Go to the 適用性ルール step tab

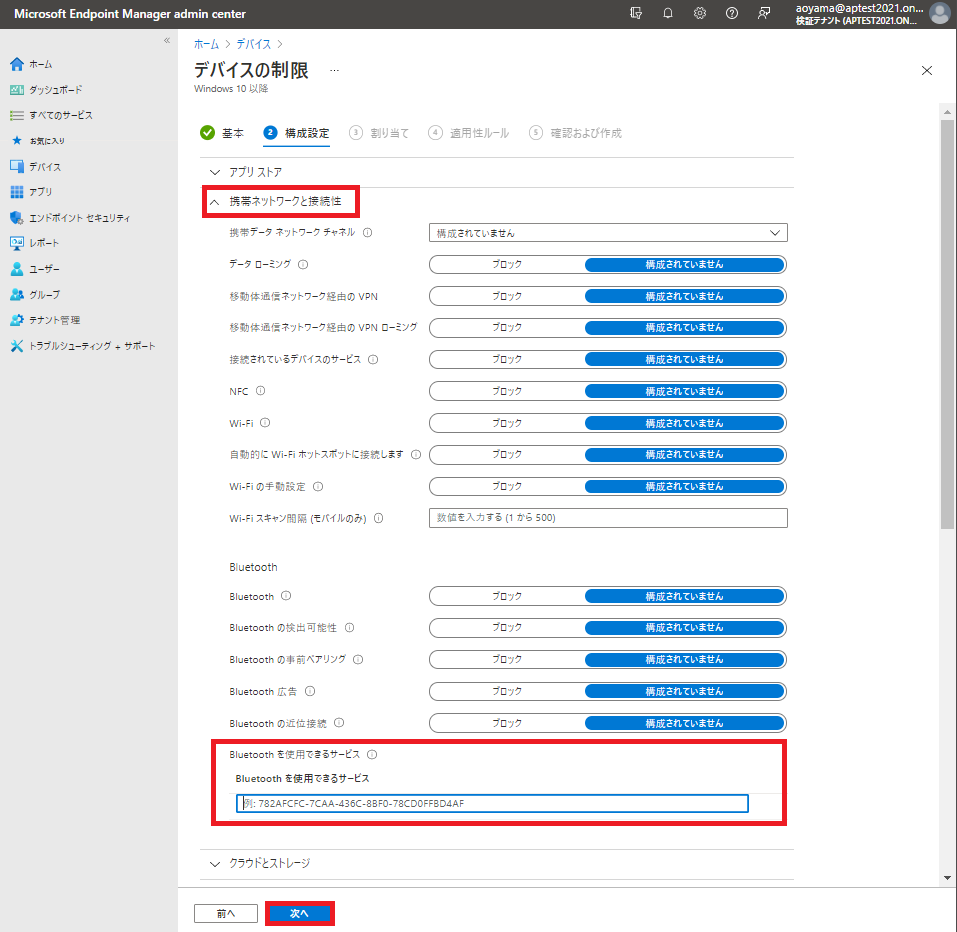(468, 133)
